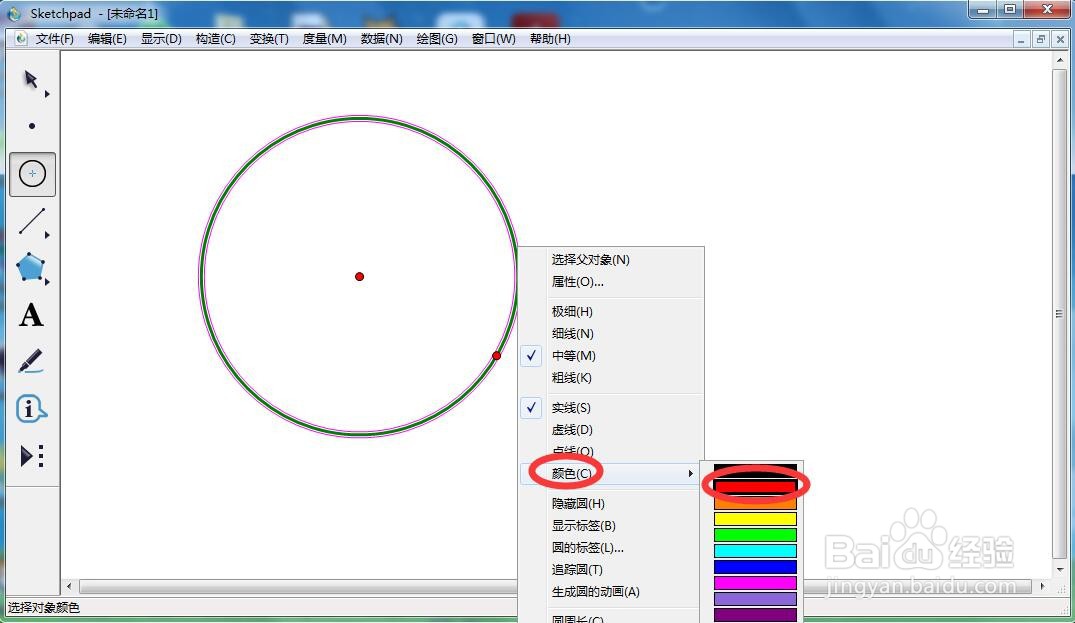This screenshot has width=1075, height=623.
Task: Open the 变换(T) menu
Action: (x=267, y=39)
